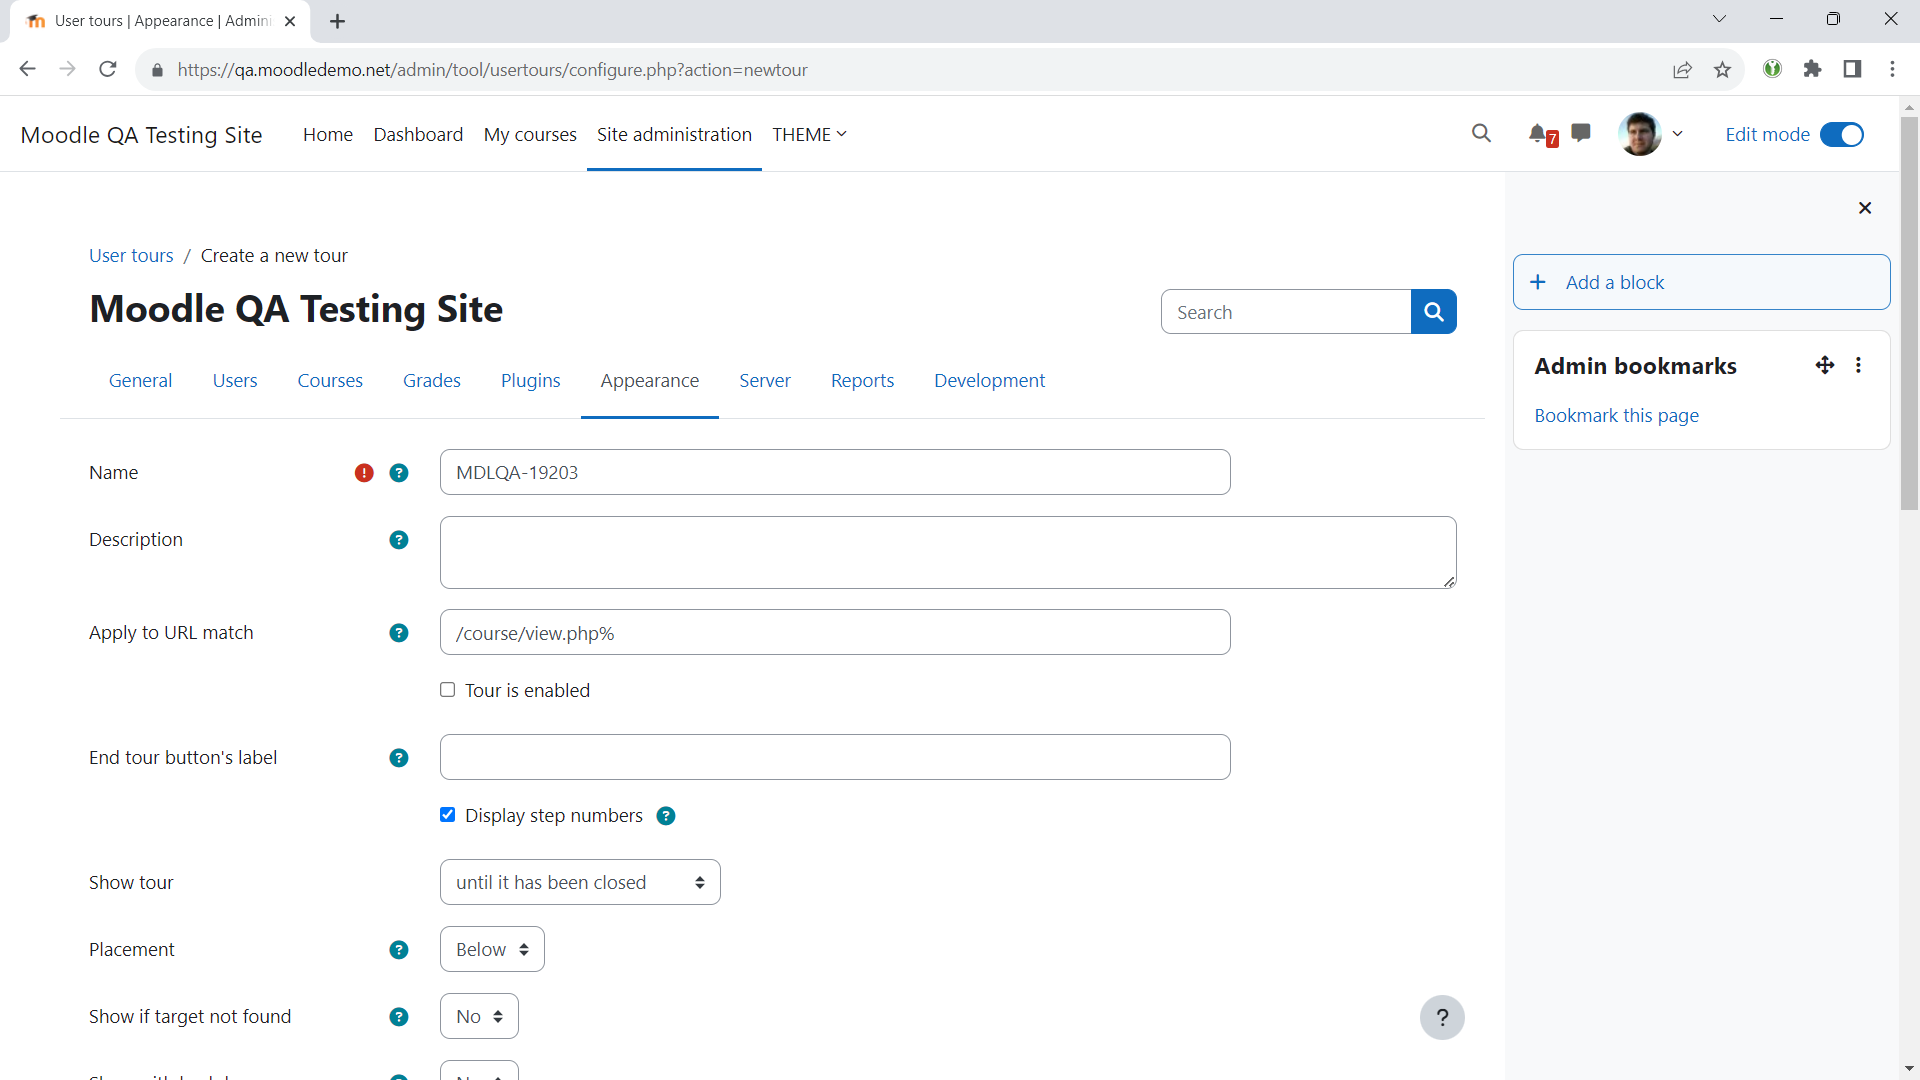This screenshot has width=1920, height=1080.
Task: Click the Name field help icon
Action: [399, 473]
